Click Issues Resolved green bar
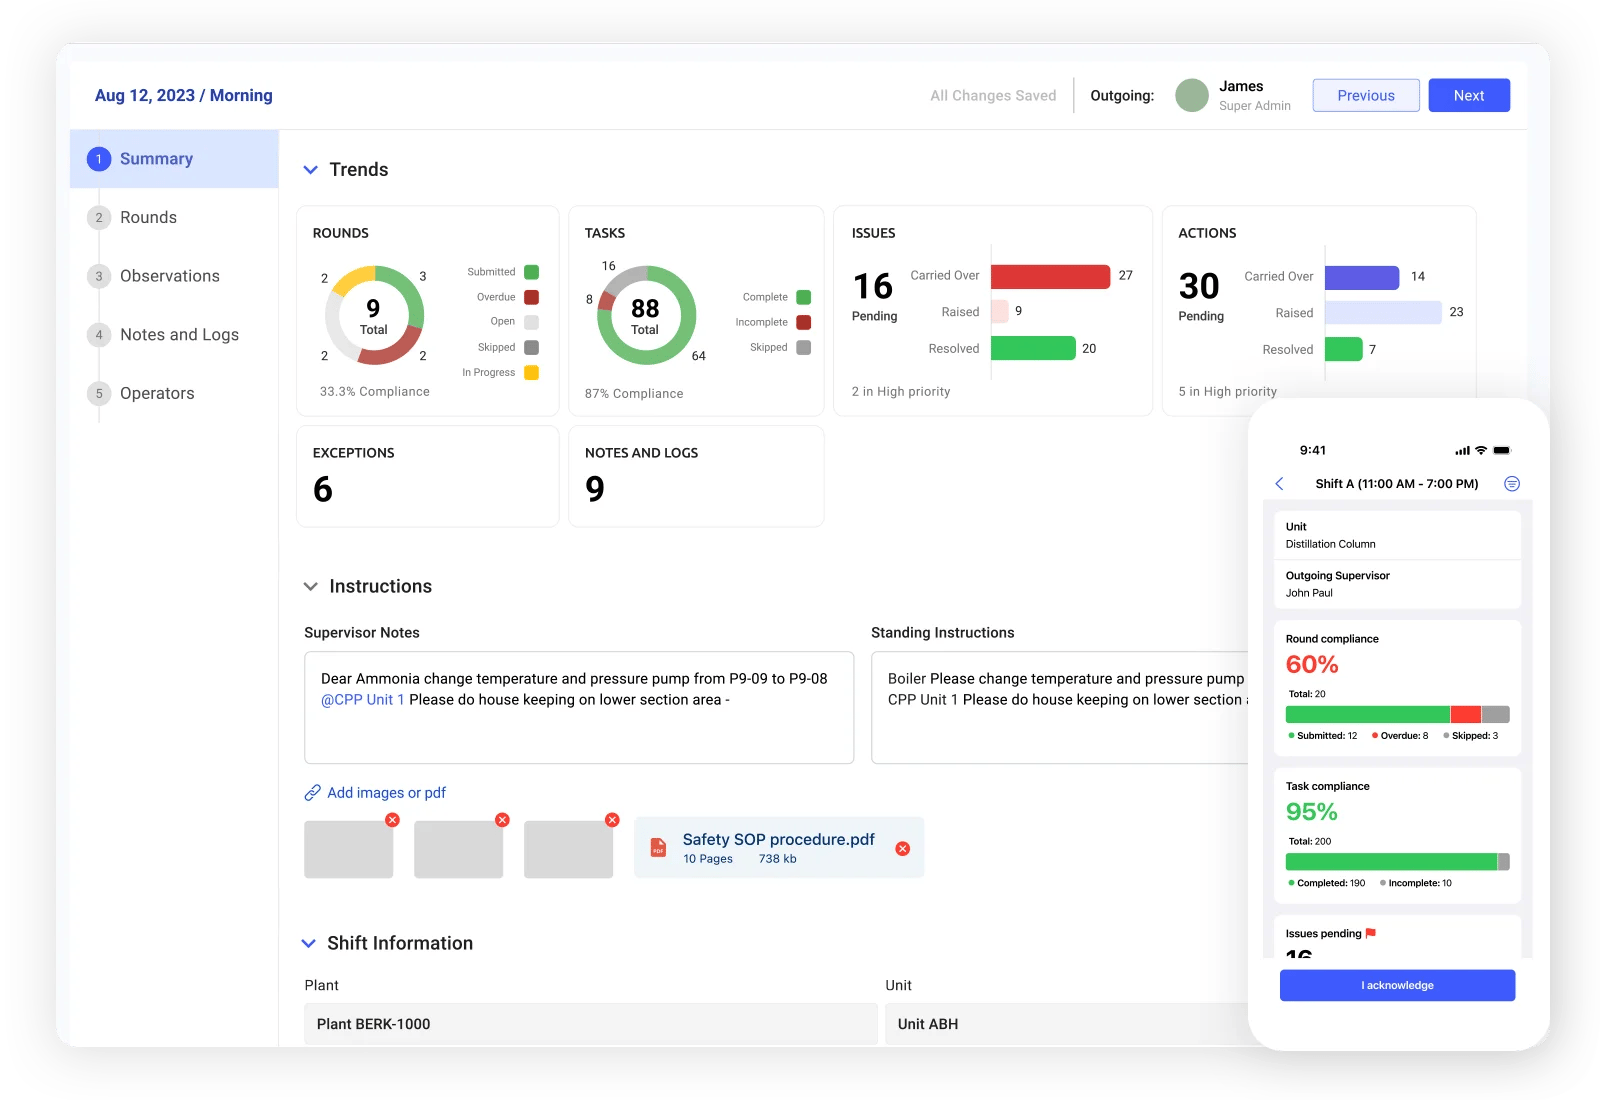 pyautogui.click(x=1033, y=348)
